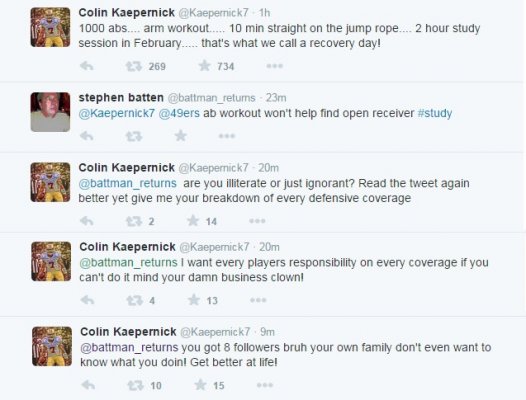
Task: Open more options on stephen batten's tweet
Action: coord(227,136)
